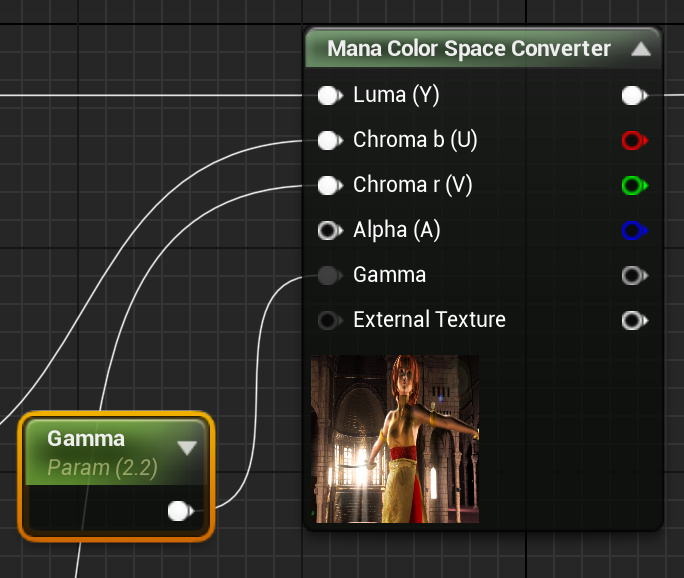Click the Luma (Y) input pin
The width and height of the screenshot is (684, 578).
[x=330, y=96]
